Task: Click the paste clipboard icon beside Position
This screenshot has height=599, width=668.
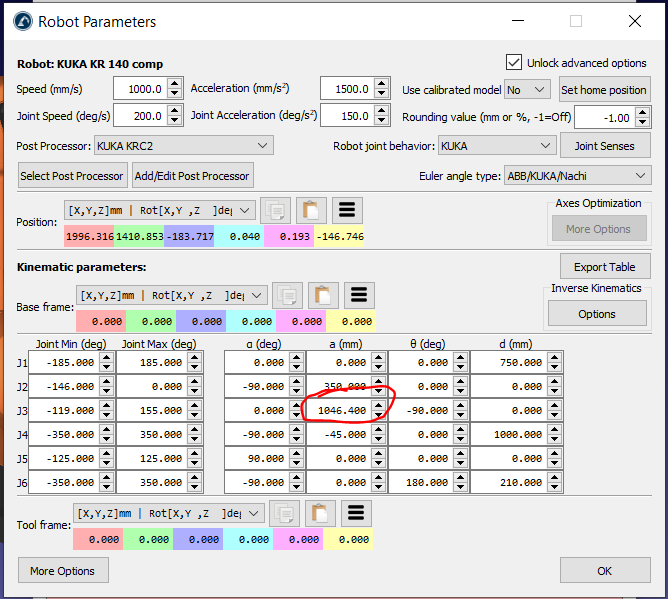Action: [311, 211]
